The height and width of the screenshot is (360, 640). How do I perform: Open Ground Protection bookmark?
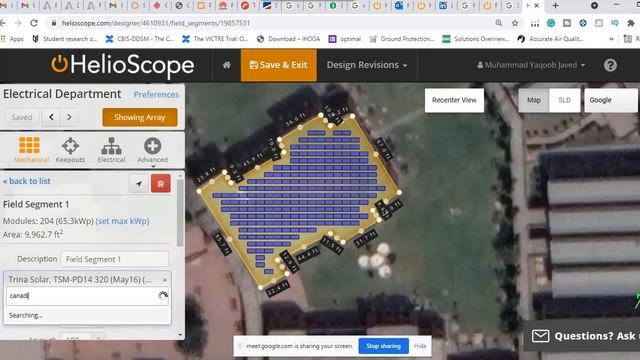(402, 39)
